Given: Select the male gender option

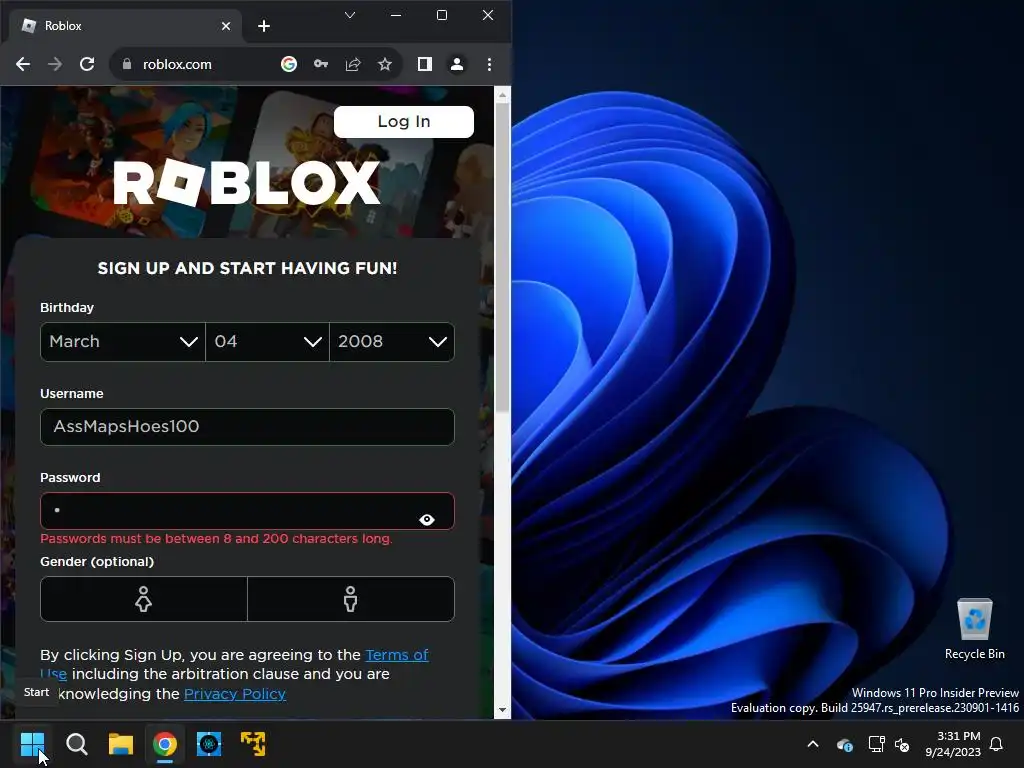Looking at the screenshot, I should pyautogui.click(x=351, y=599).
